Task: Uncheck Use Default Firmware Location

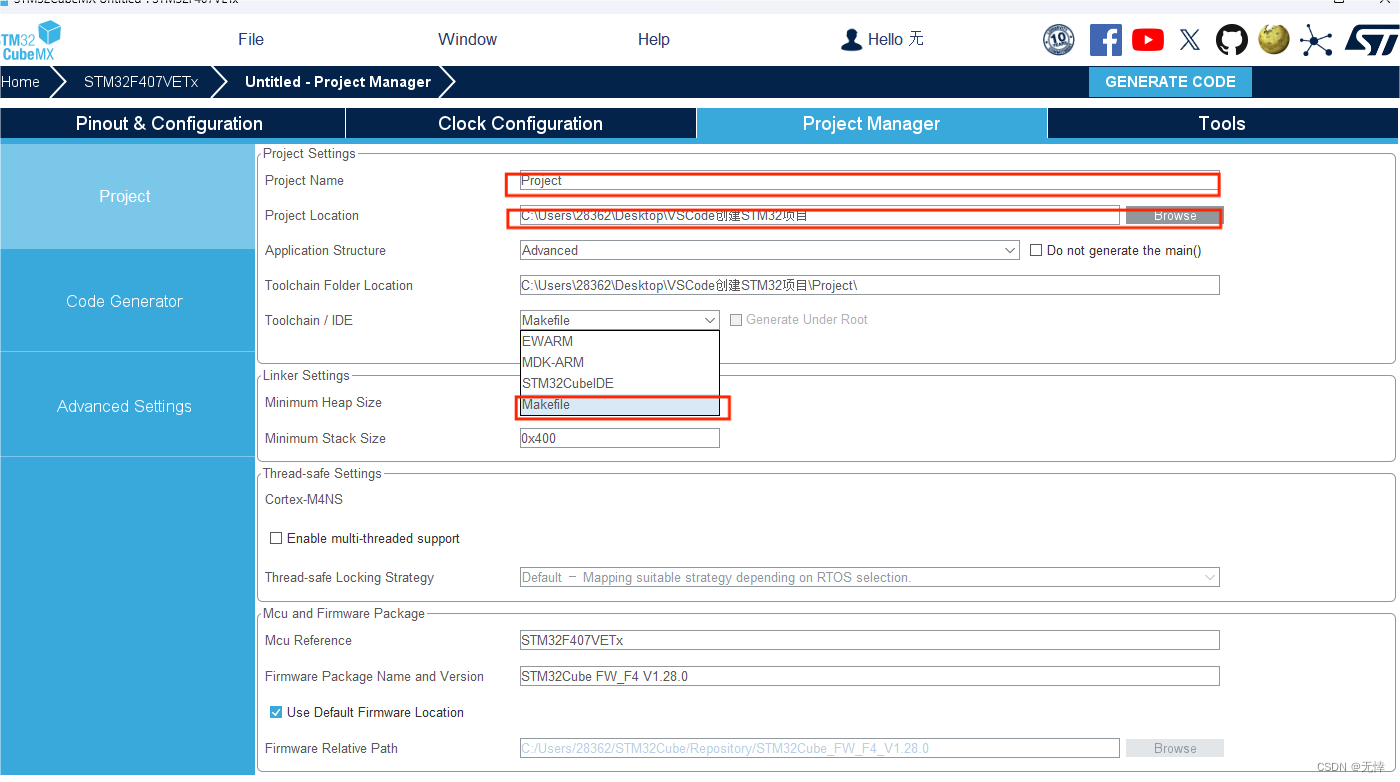Action: [276, 712]
